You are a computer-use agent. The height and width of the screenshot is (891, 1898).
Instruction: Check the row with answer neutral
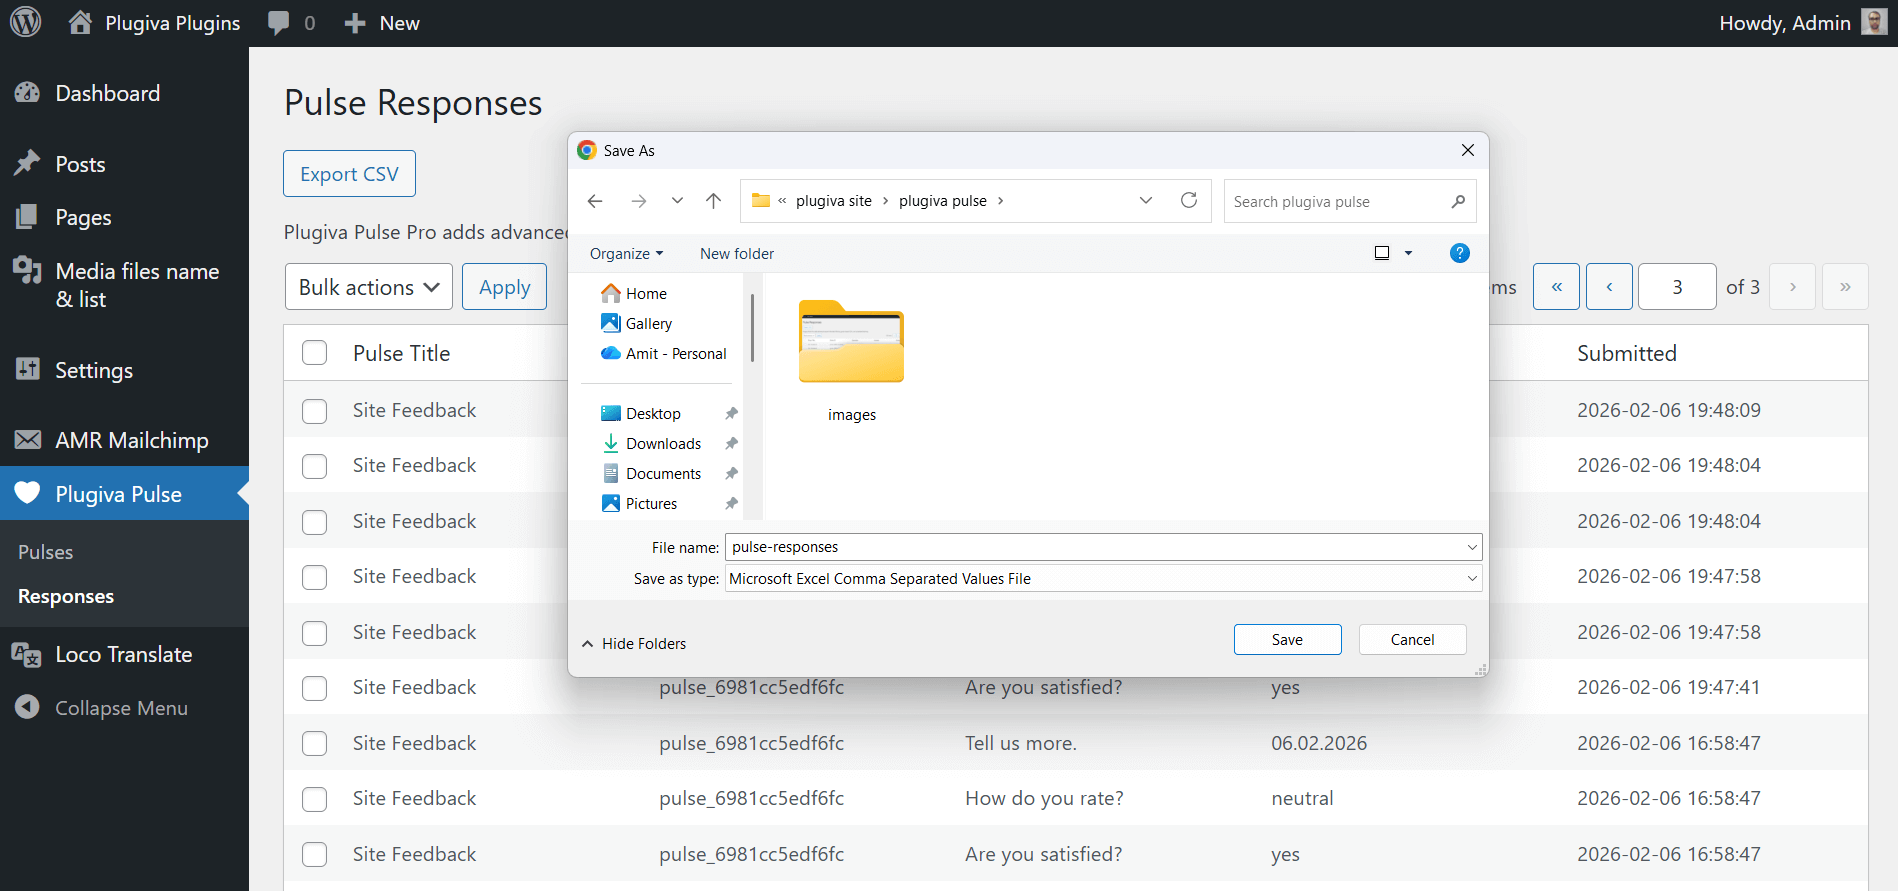[315, 799]
